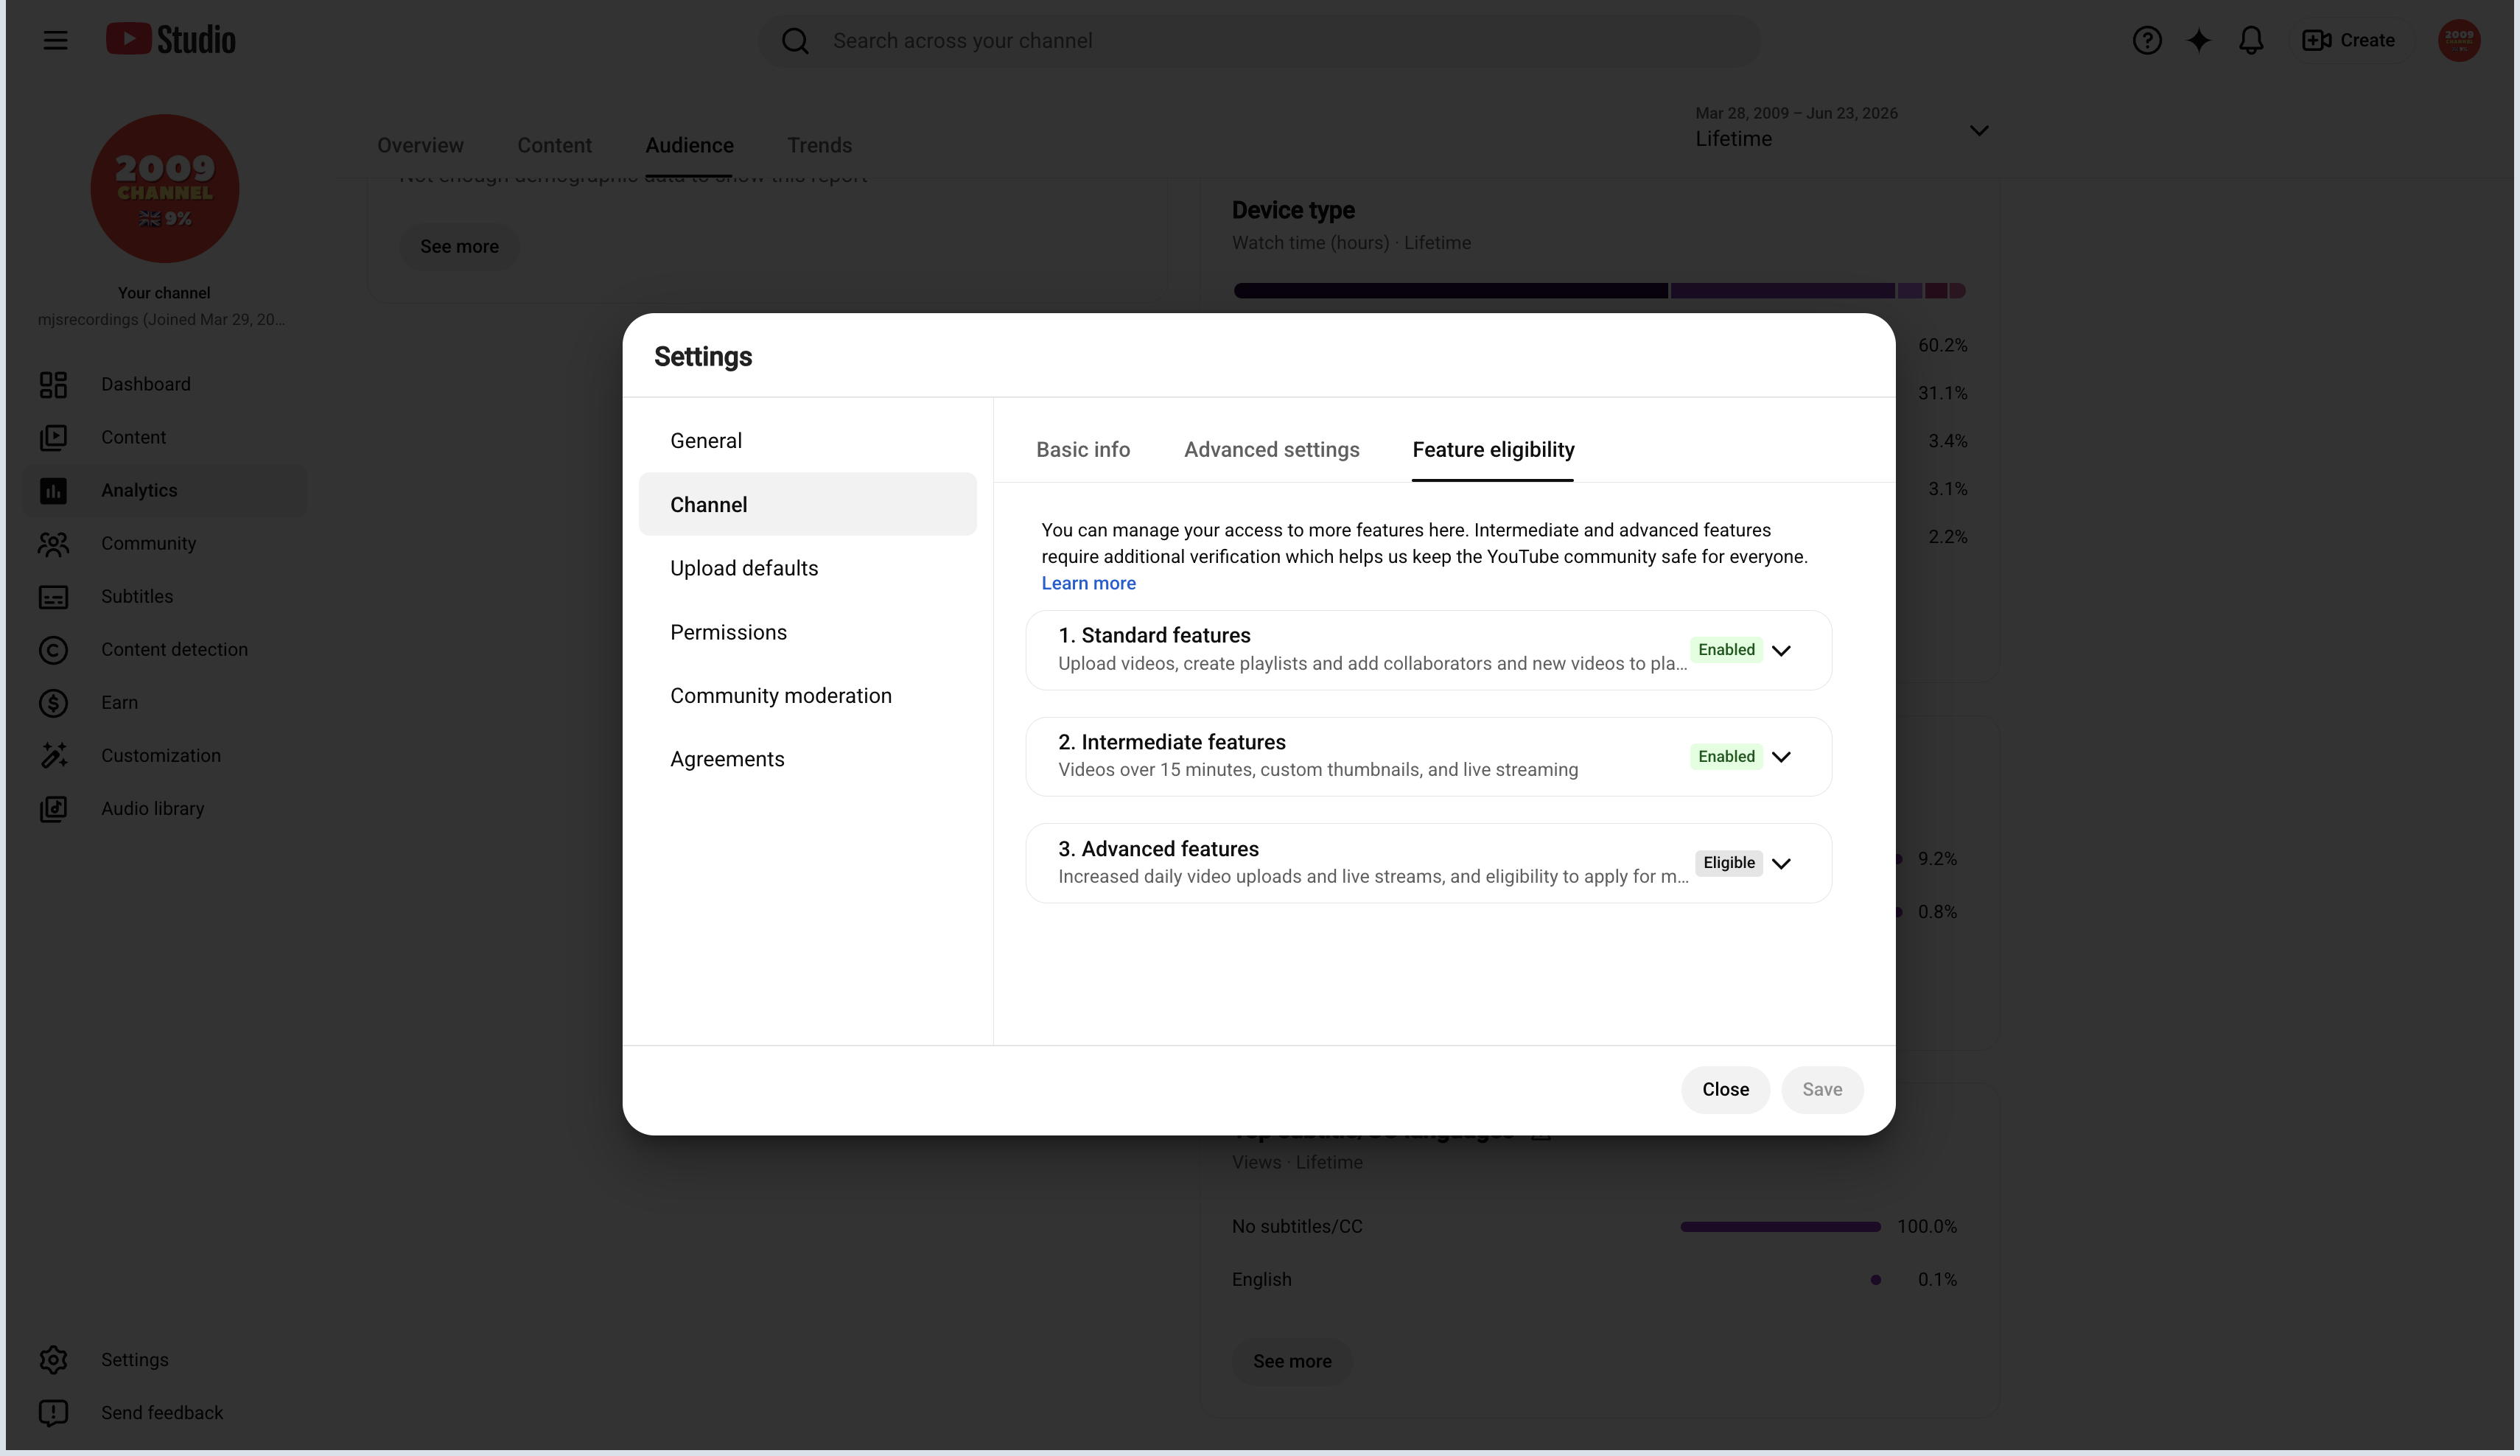
Task: Click the Eligible badge for Advanced features
Action: click(1728, 863)
